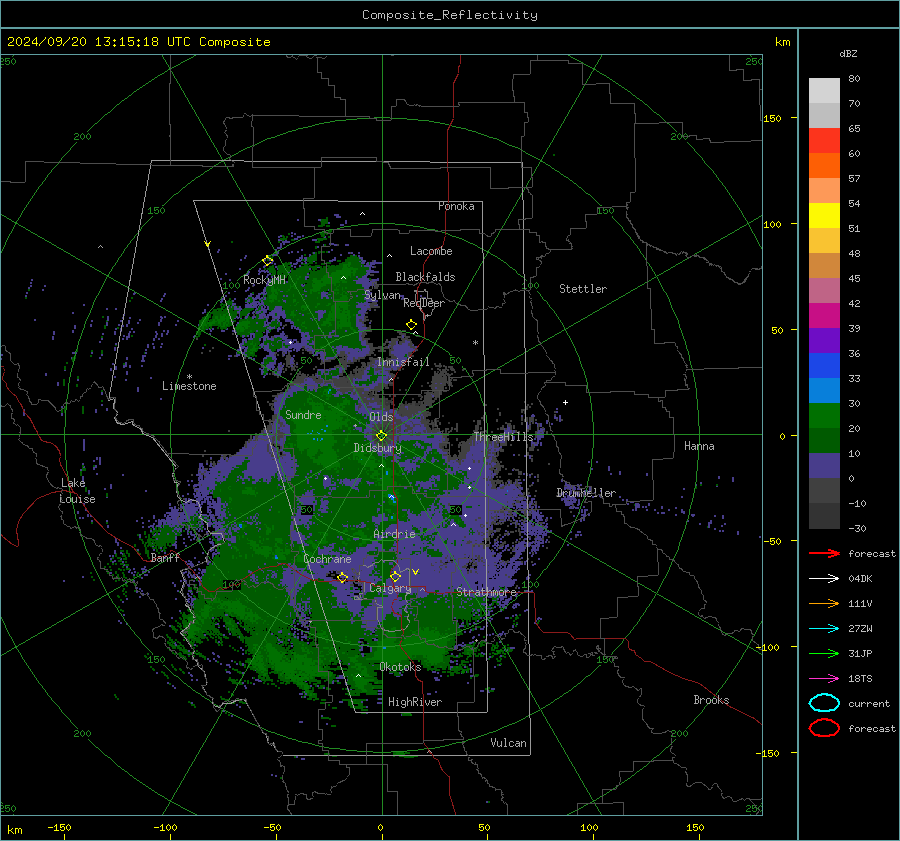
Task: Click the yellow diamond marker below Cochrane
Action: point(343,577)
